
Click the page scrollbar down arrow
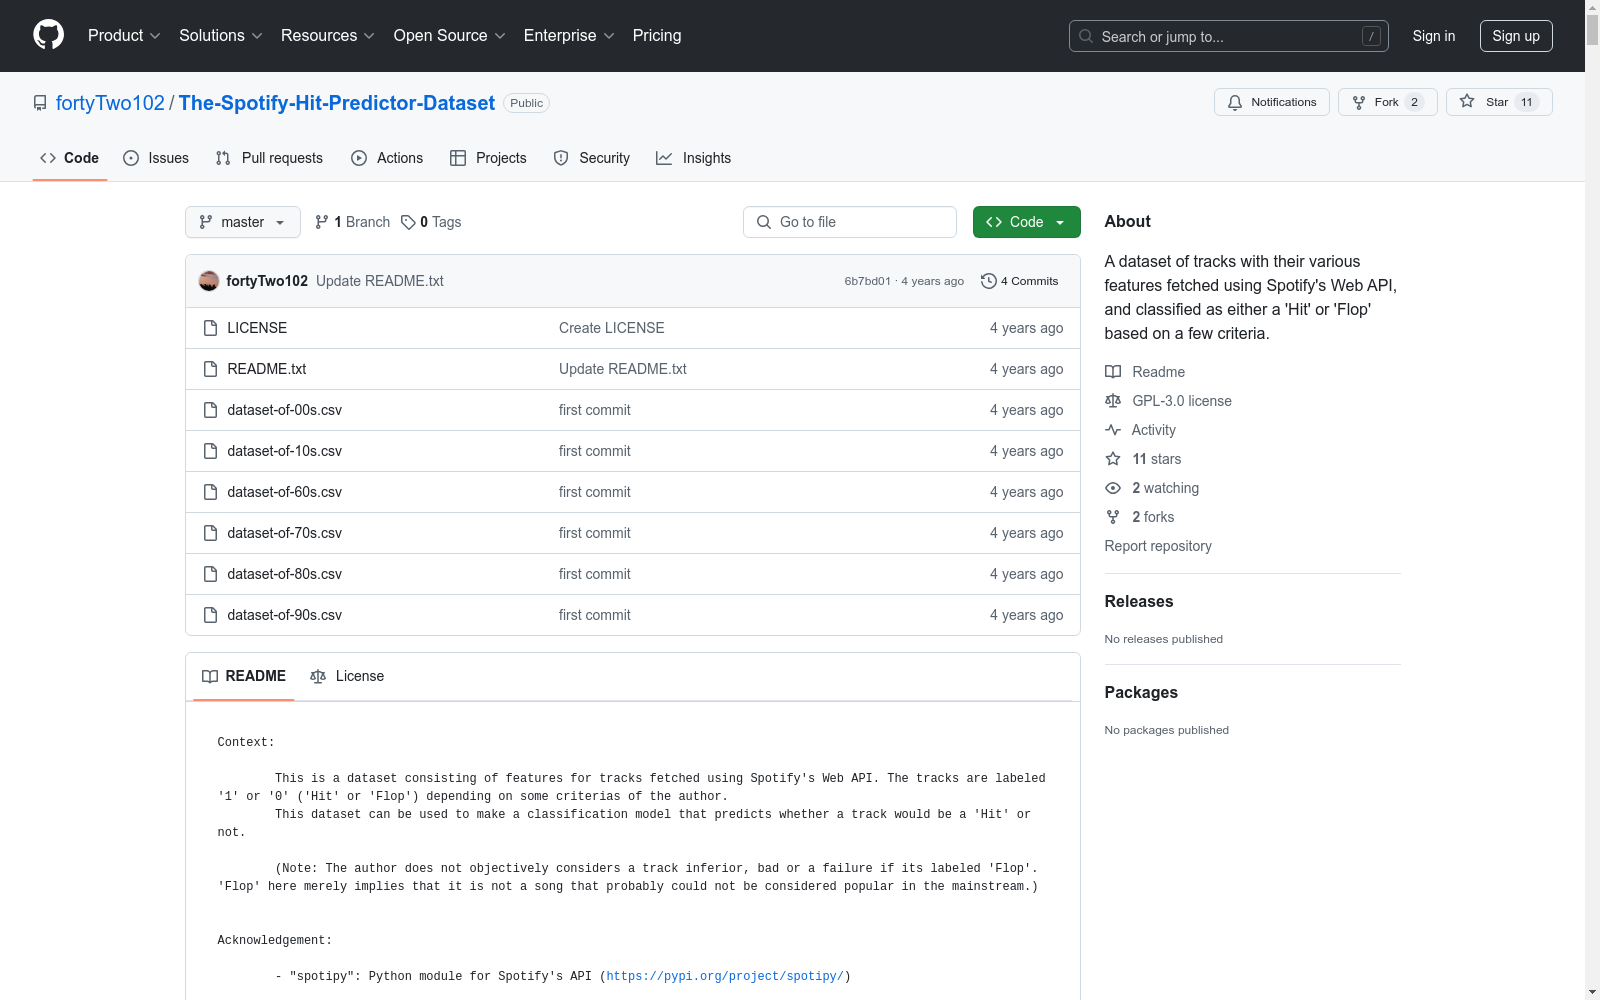coord(1592,992)
